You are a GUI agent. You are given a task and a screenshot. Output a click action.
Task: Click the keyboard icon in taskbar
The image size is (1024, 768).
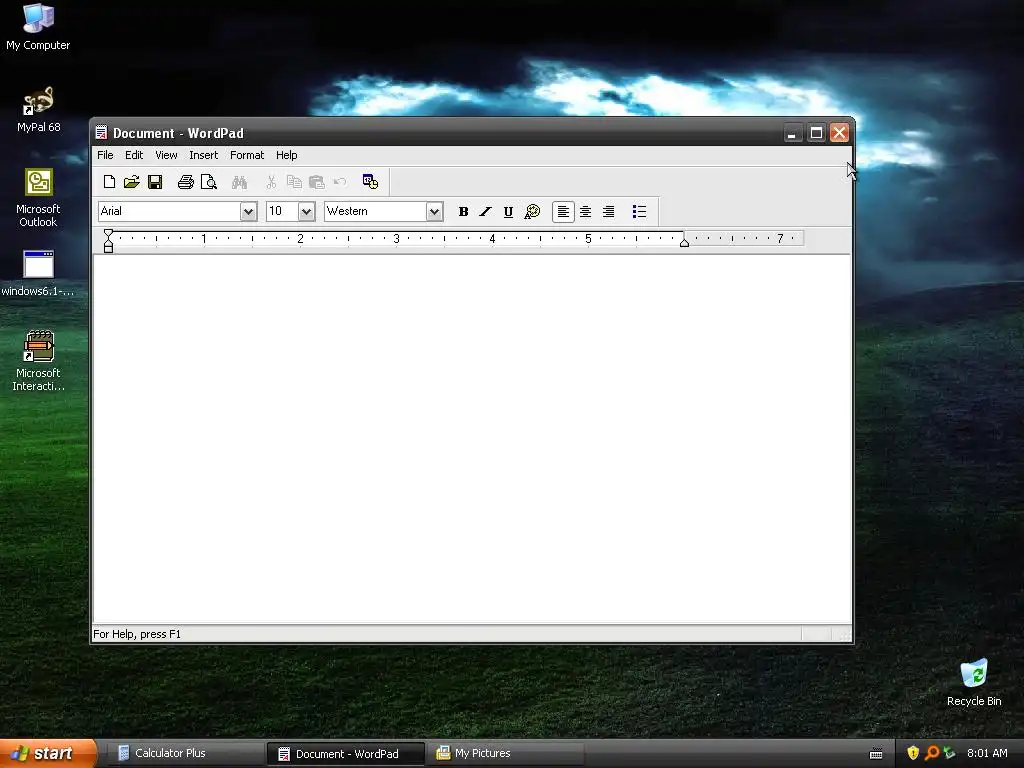pos(876,754)
